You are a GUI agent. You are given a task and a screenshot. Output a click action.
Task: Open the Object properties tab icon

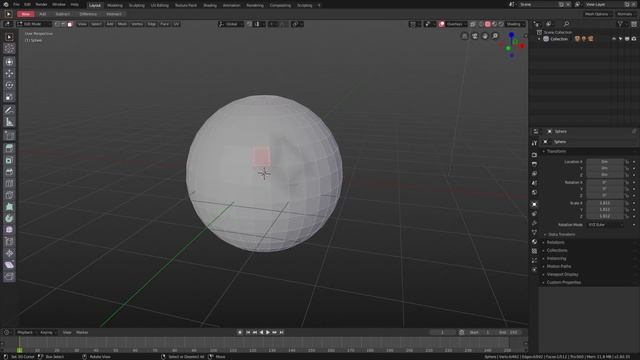(534, 204)
